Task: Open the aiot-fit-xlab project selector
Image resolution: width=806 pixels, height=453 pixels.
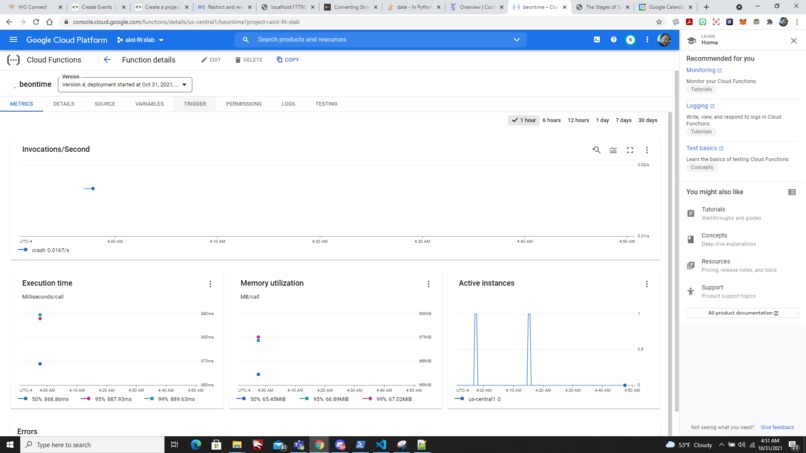Action: tap(140, 40)
